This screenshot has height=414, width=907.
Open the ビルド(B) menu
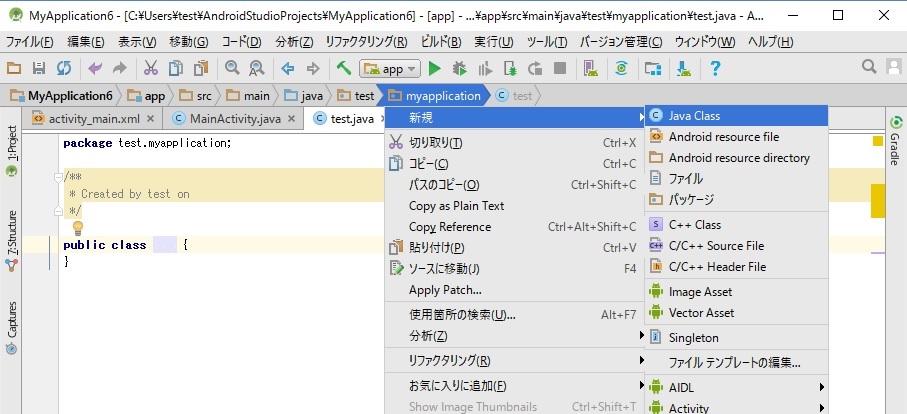(441, 42)
